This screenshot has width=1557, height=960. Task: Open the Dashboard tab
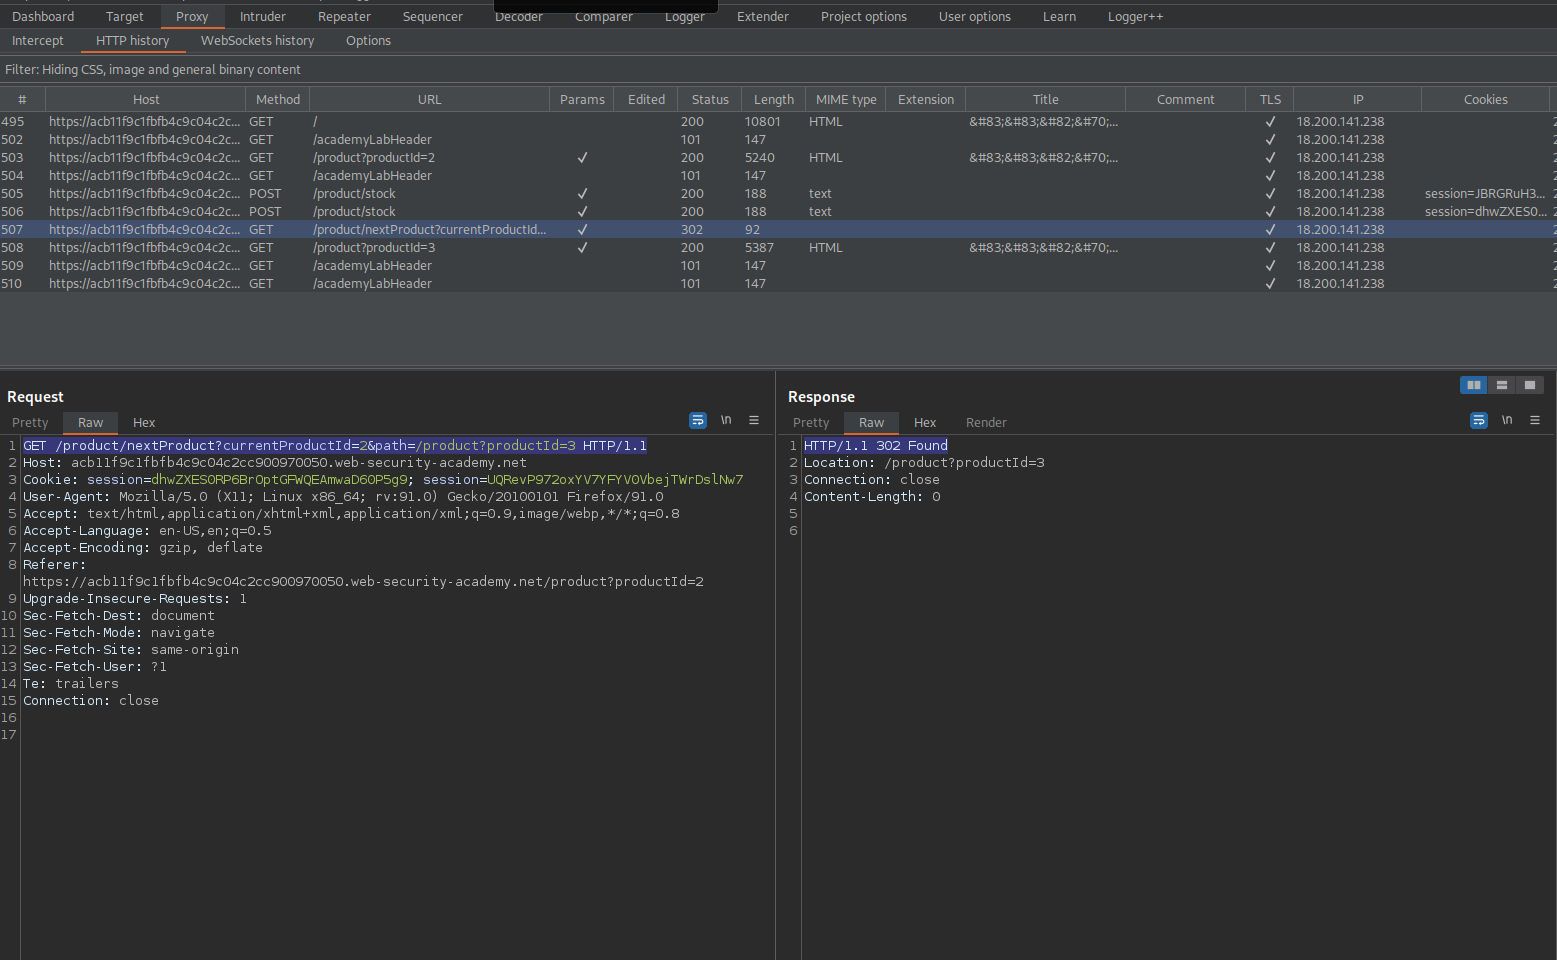tap(43, 17)
